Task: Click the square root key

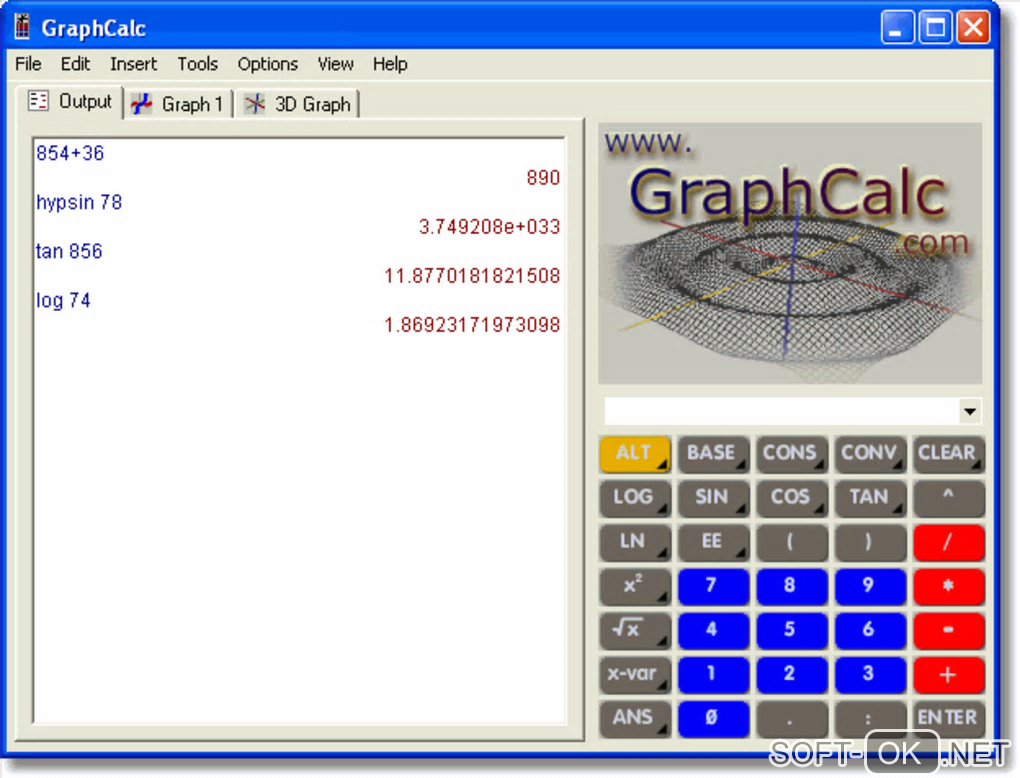Action: (x=635, y=630)
